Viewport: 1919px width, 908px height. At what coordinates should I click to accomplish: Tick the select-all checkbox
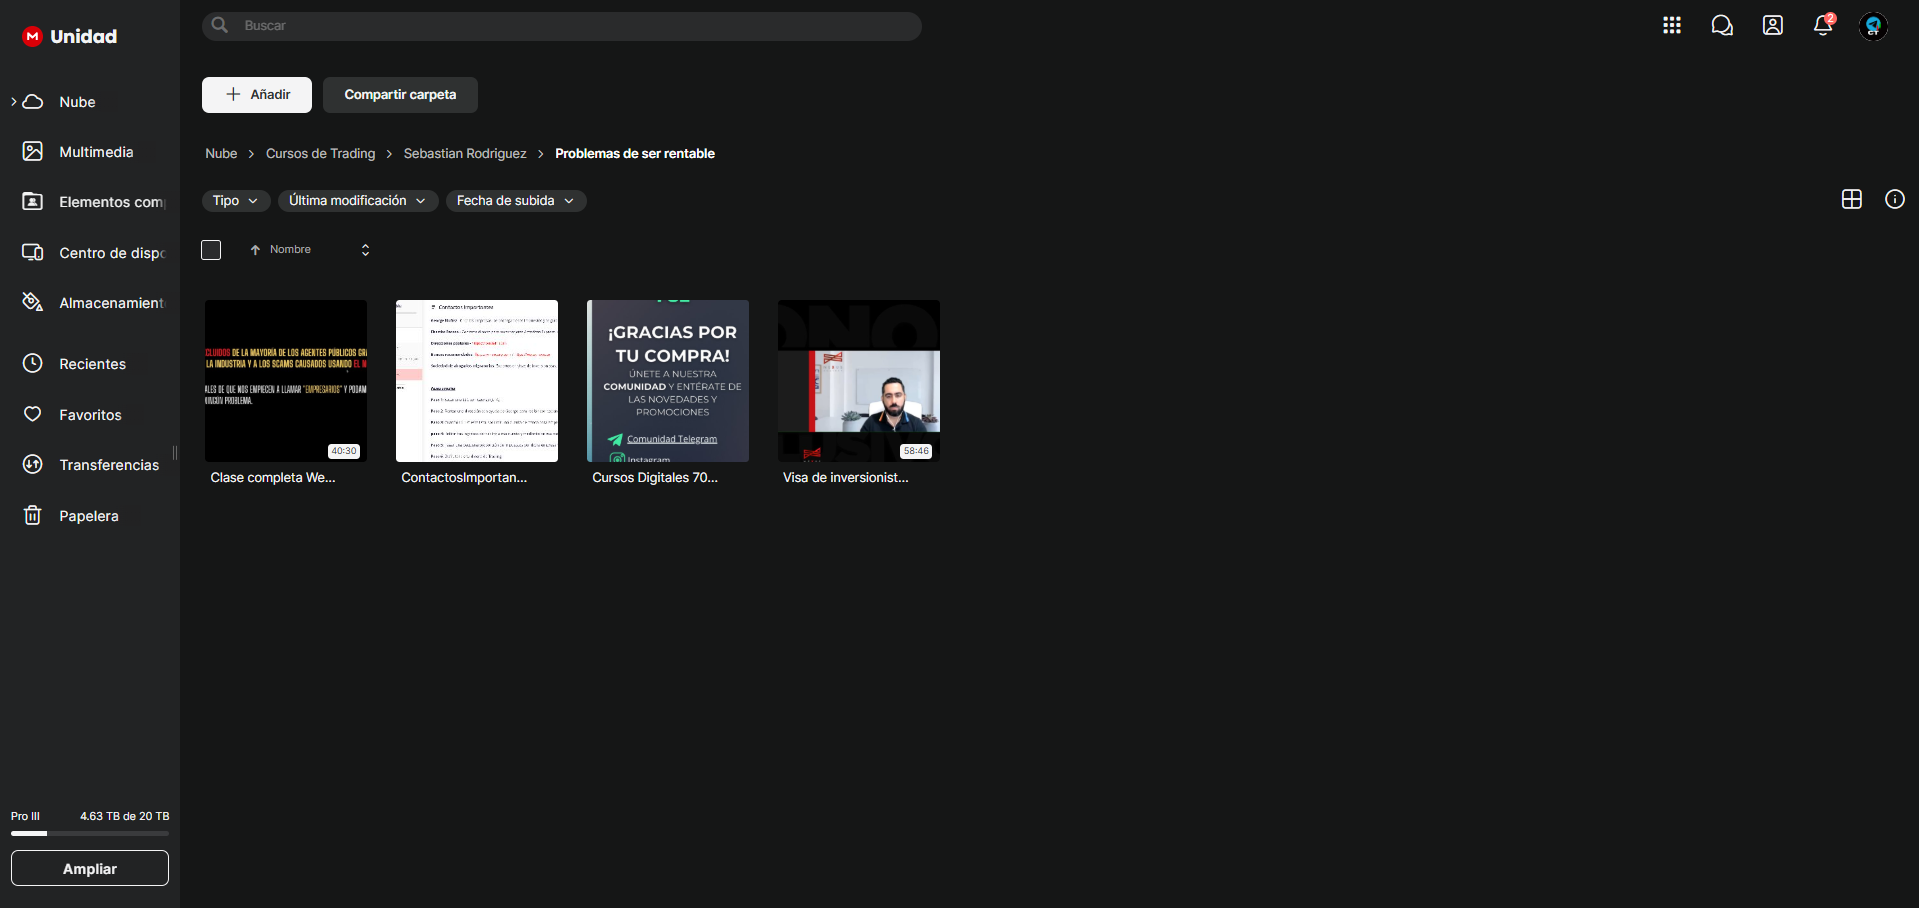pos(211,250)
